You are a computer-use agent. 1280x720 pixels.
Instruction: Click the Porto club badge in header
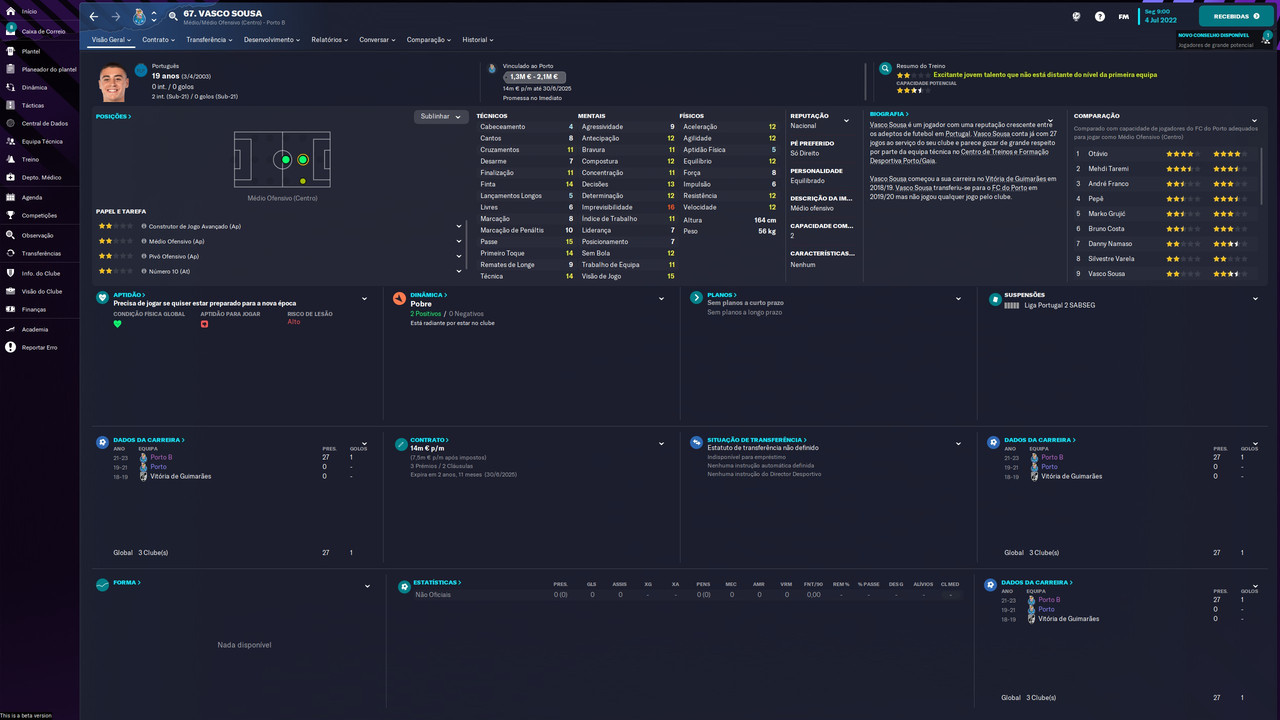point(139,17)
